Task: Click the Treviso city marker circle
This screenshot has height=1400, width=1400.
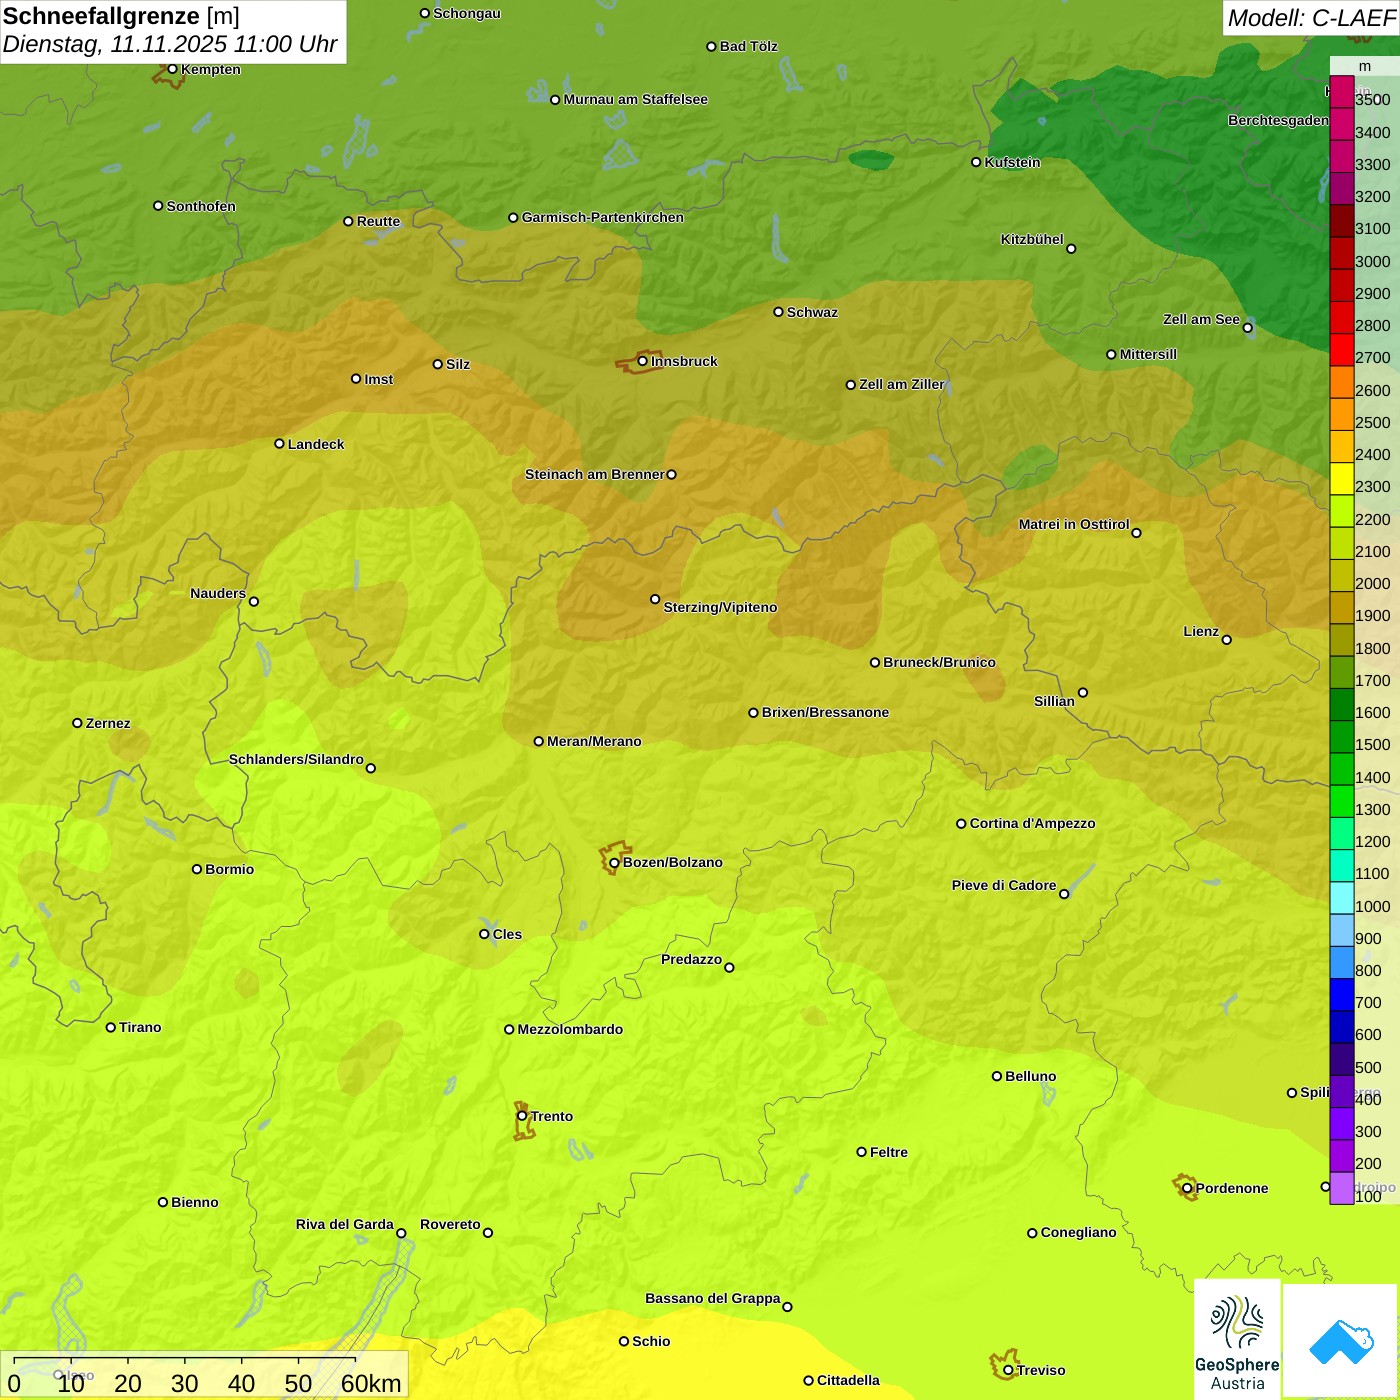Action: coord(1008,1370)
